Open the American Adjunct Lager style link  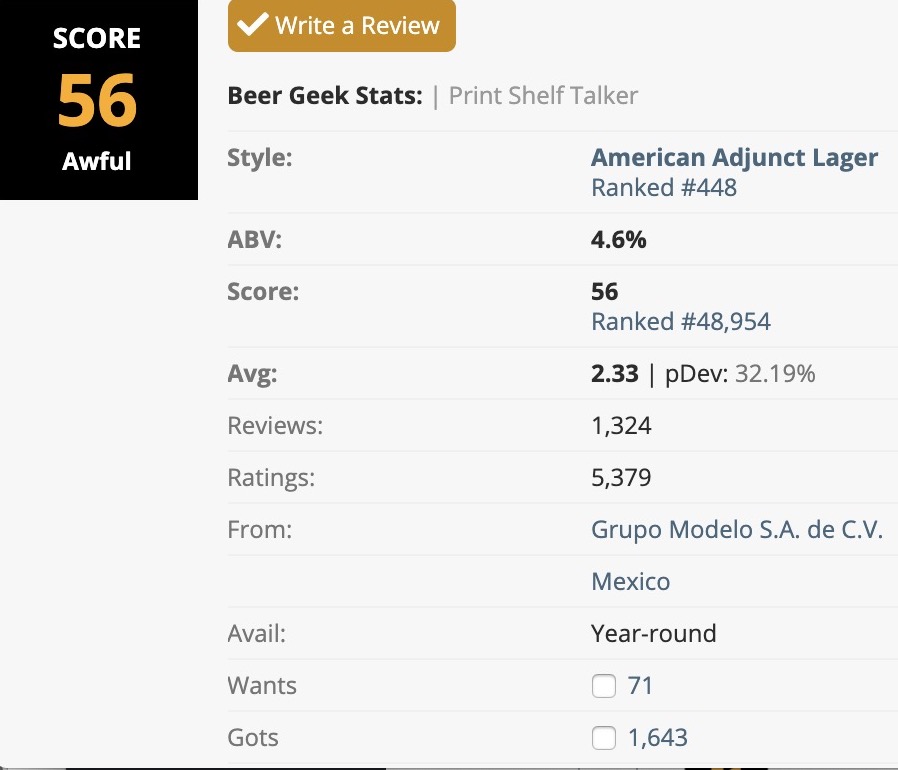point(734,157)
